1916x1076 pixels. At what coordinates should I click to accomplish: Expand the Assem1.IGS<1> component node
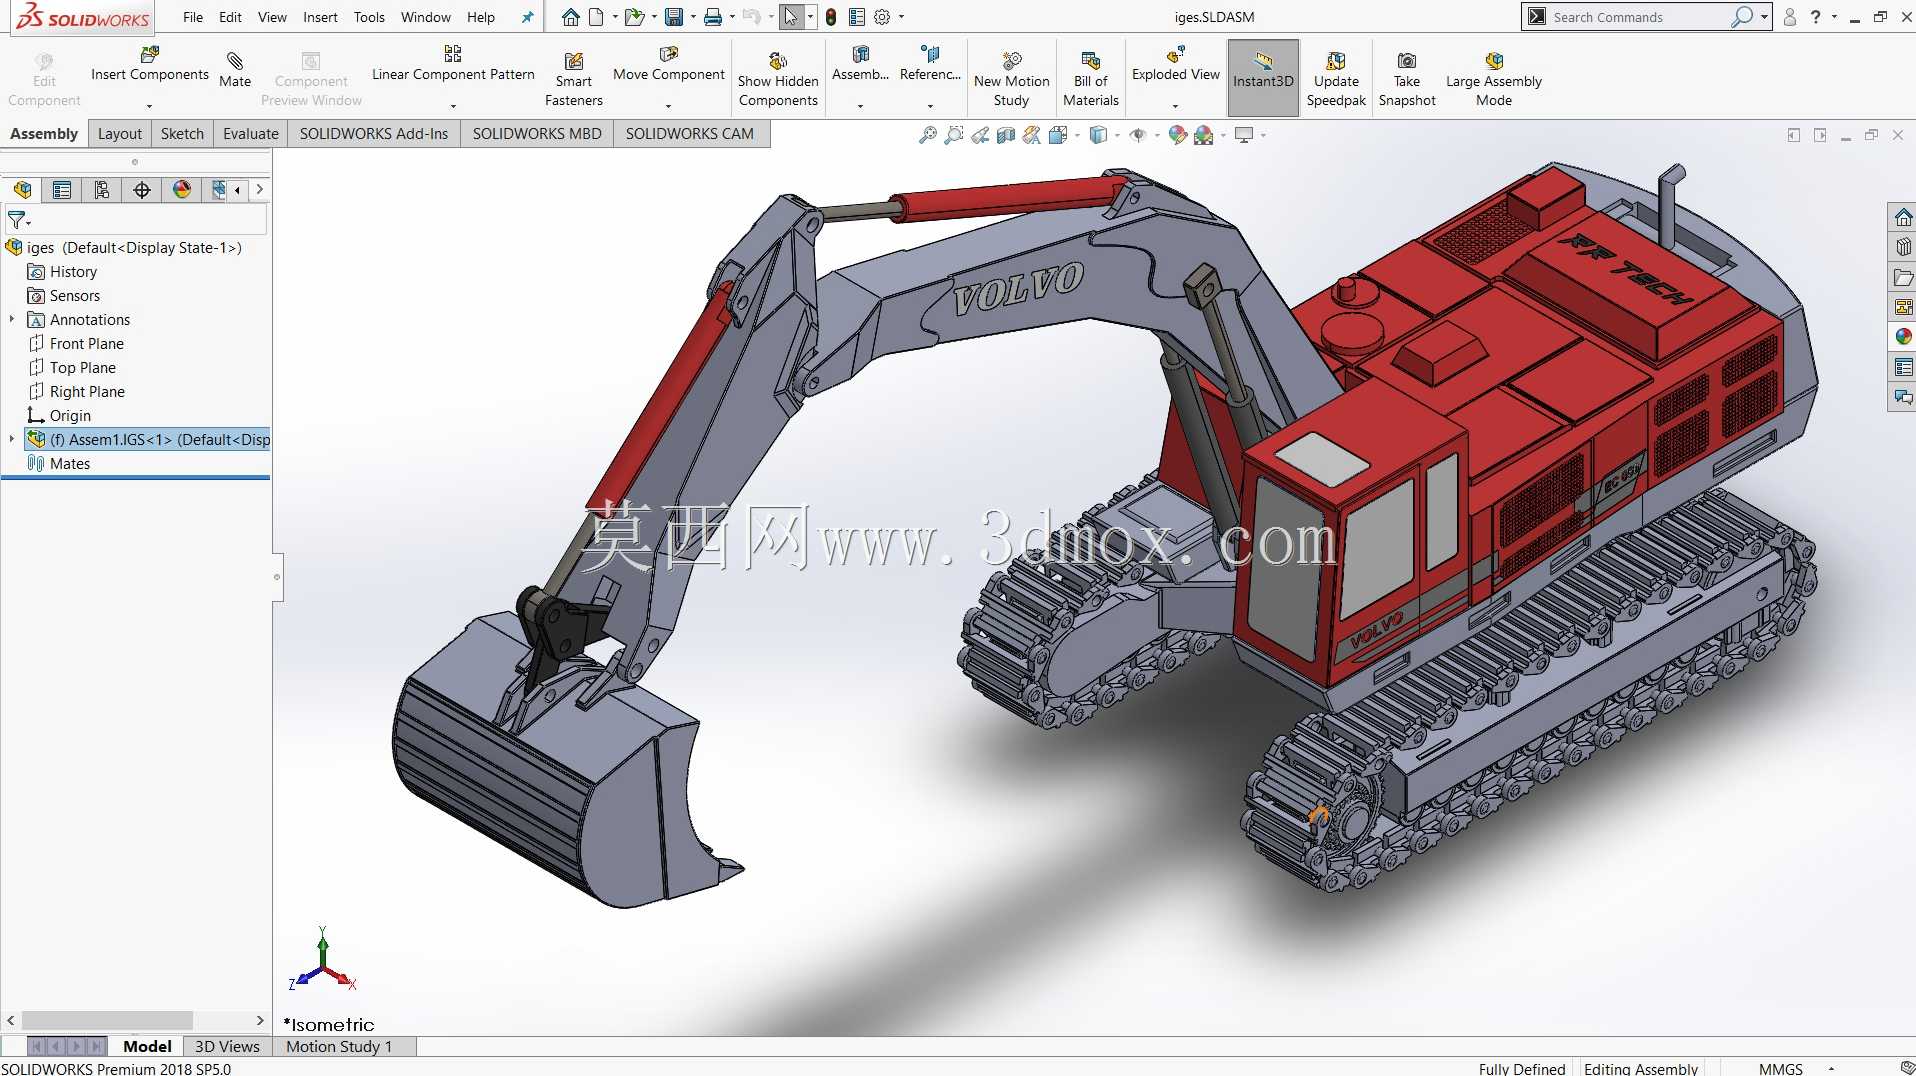[12, 440]
